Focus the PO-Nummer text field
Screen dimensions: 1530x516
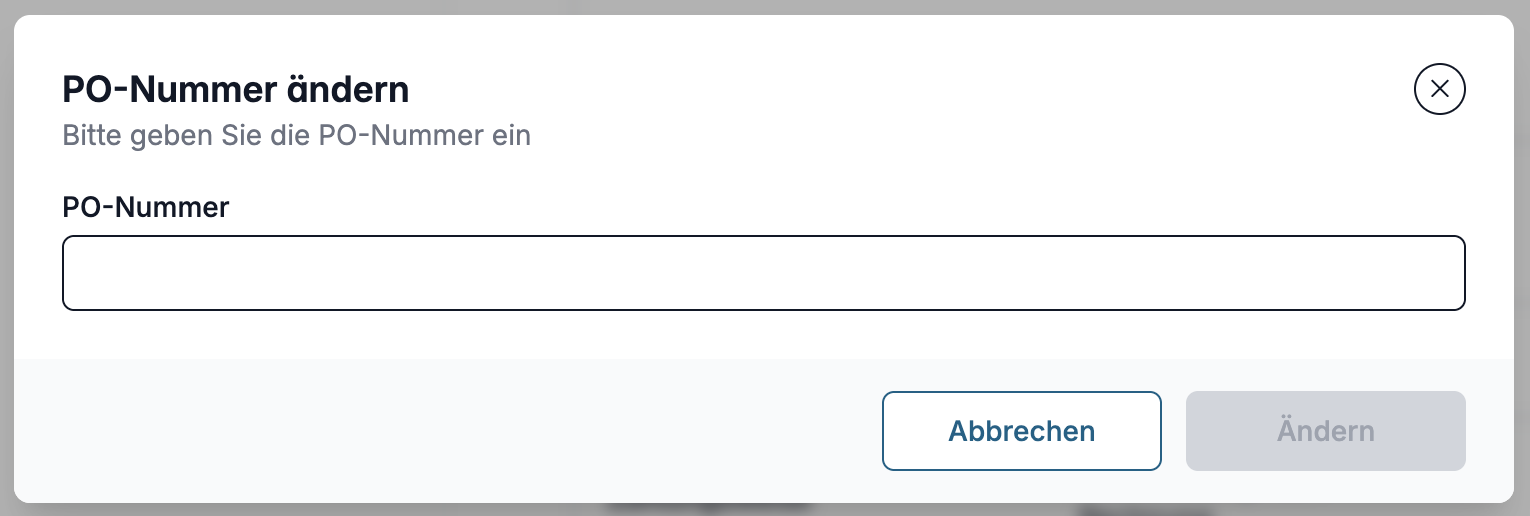coord(764,273)
